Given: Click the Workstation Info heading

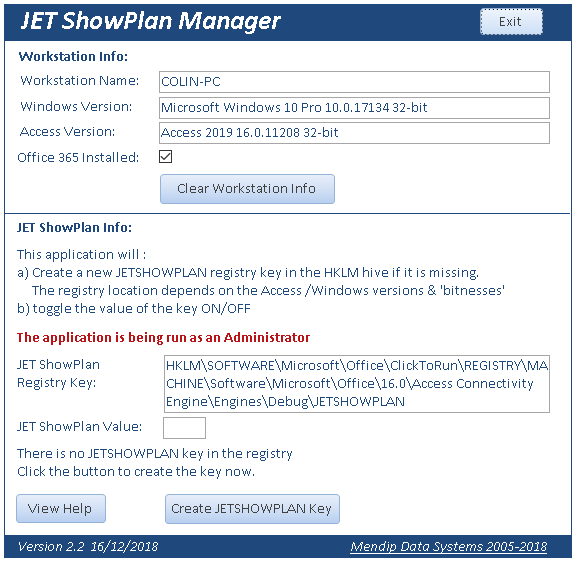Looking at the screenshot, I should (x=73, y=57).
